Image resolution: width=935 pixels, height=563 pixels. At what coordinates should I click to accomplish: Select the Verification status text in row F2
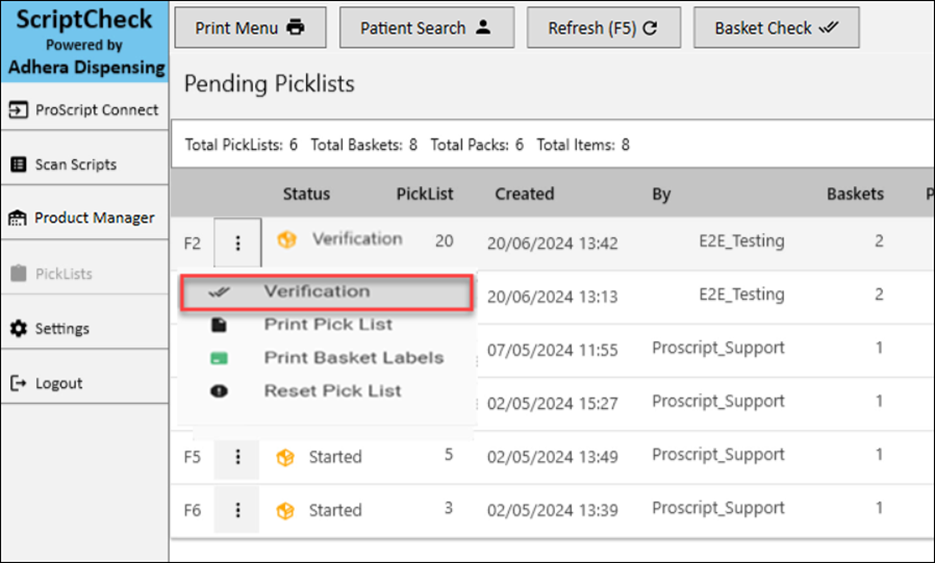pyautogui.click(x=357, y=239)
